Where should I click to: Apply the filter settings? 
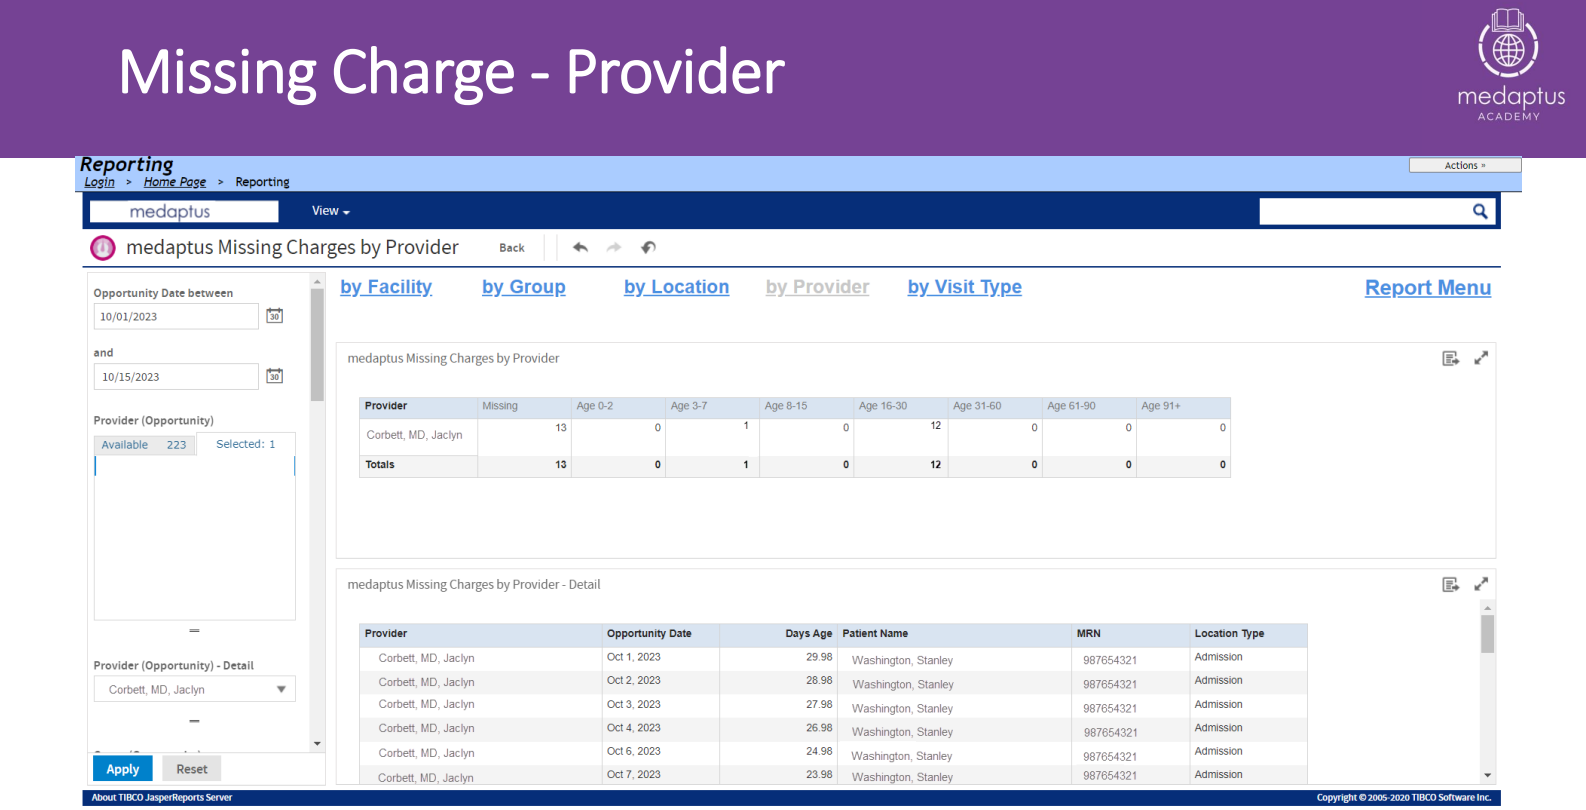pos(123,769)
